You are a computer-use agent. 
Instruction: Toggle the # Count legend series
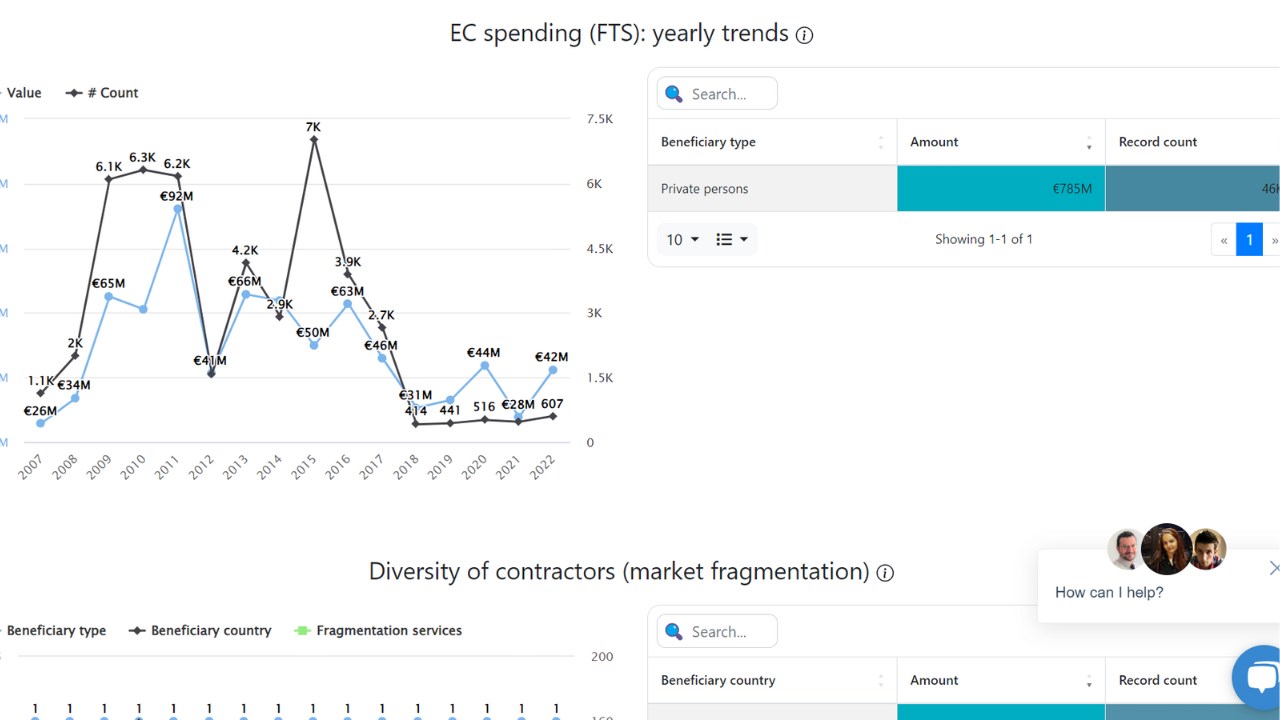(x=102, y=93)
